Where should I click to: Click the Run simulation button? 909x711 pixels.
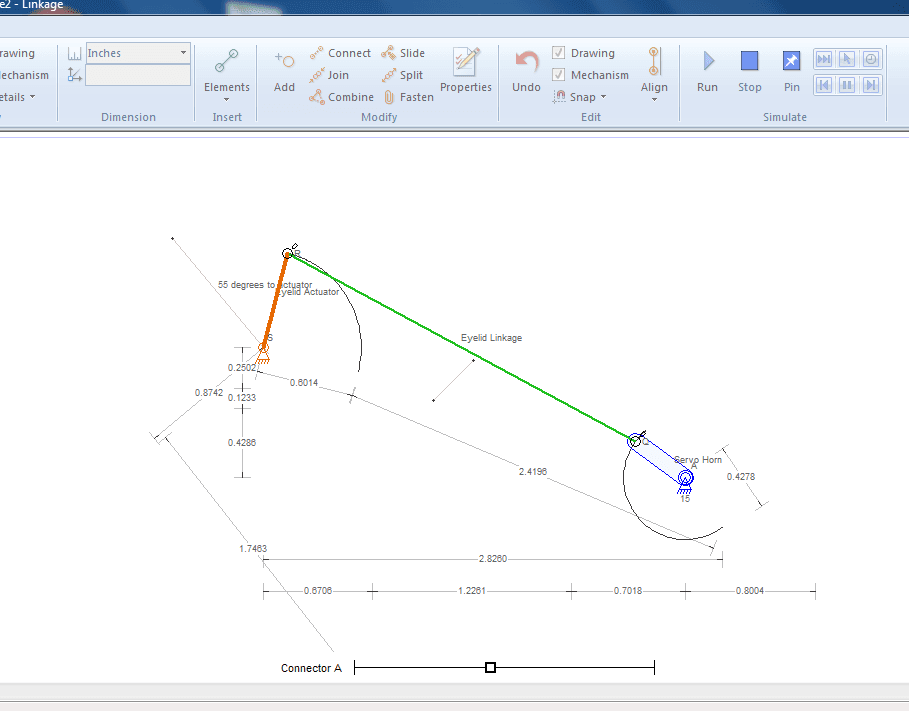[x=708, y=62]
